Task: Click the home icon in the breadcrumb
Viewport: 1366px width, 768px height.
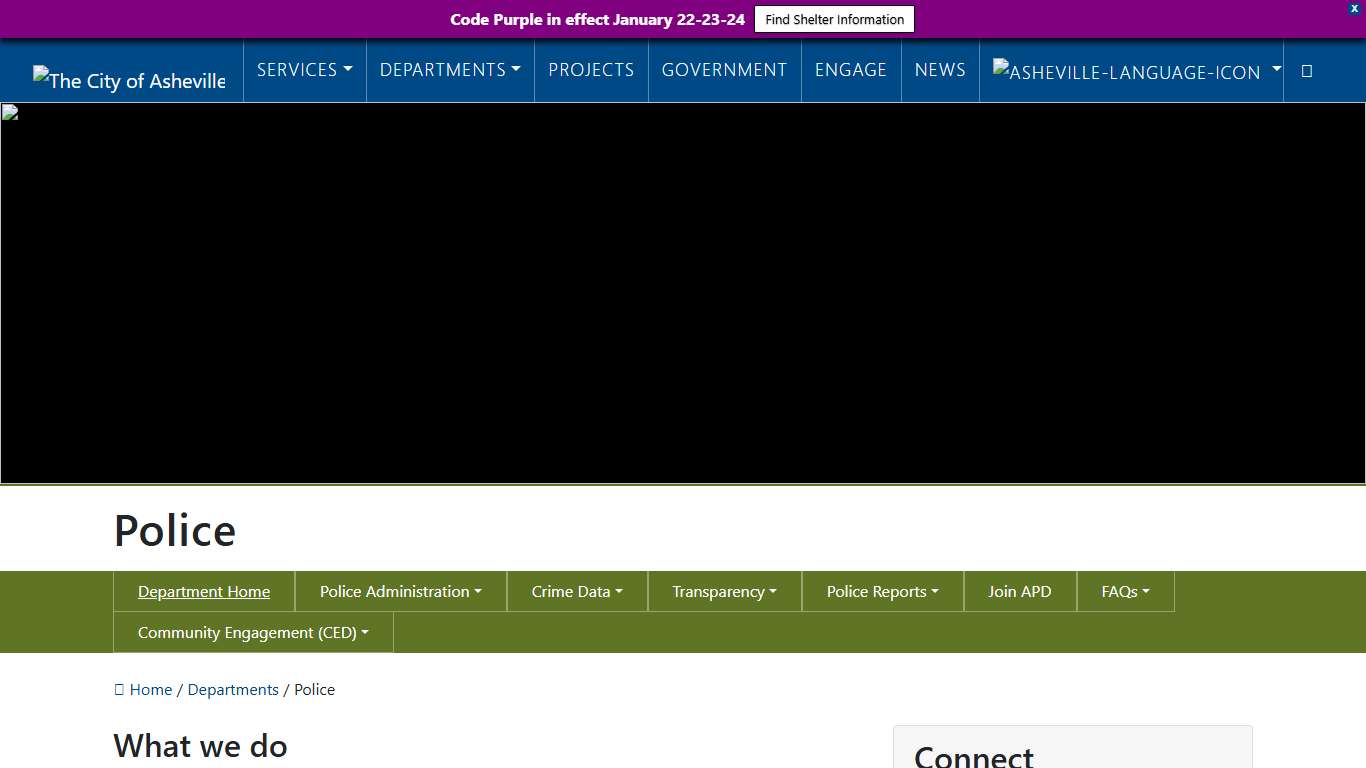Action: coord(120,689)
